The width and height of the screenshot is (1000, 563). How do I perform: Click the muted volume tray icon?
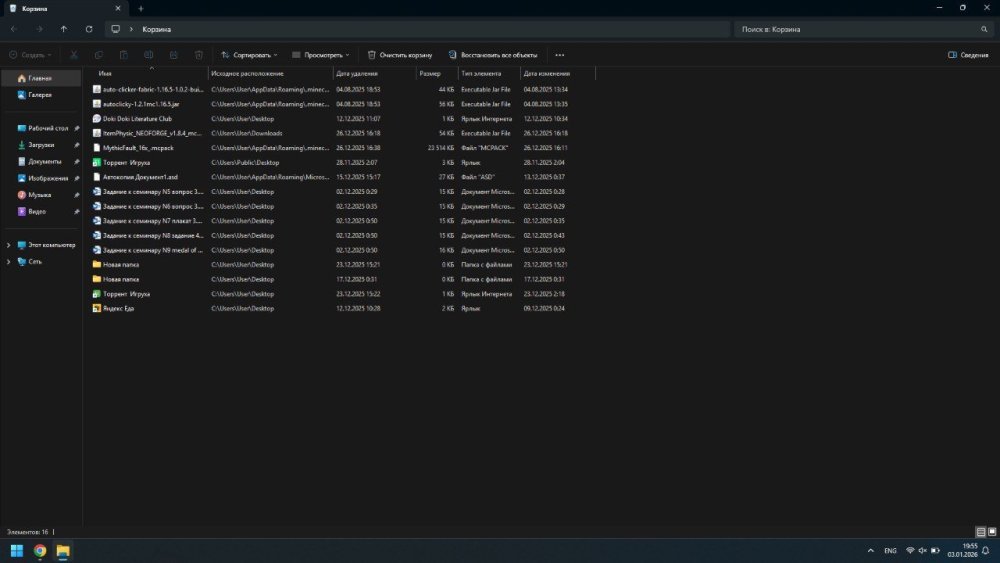coord(922,550)
